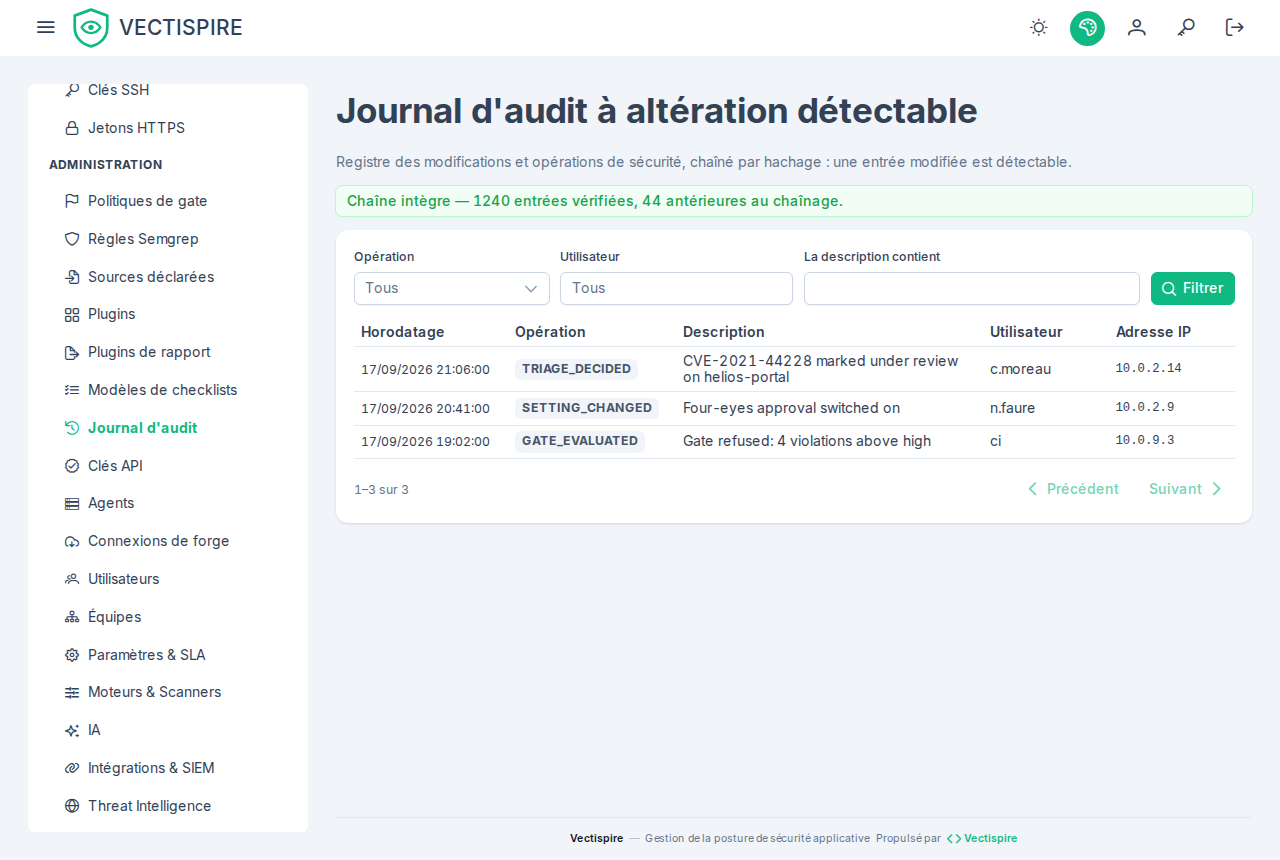
Task: Click the Plugins grid icon
Action: tap(72, 314)
